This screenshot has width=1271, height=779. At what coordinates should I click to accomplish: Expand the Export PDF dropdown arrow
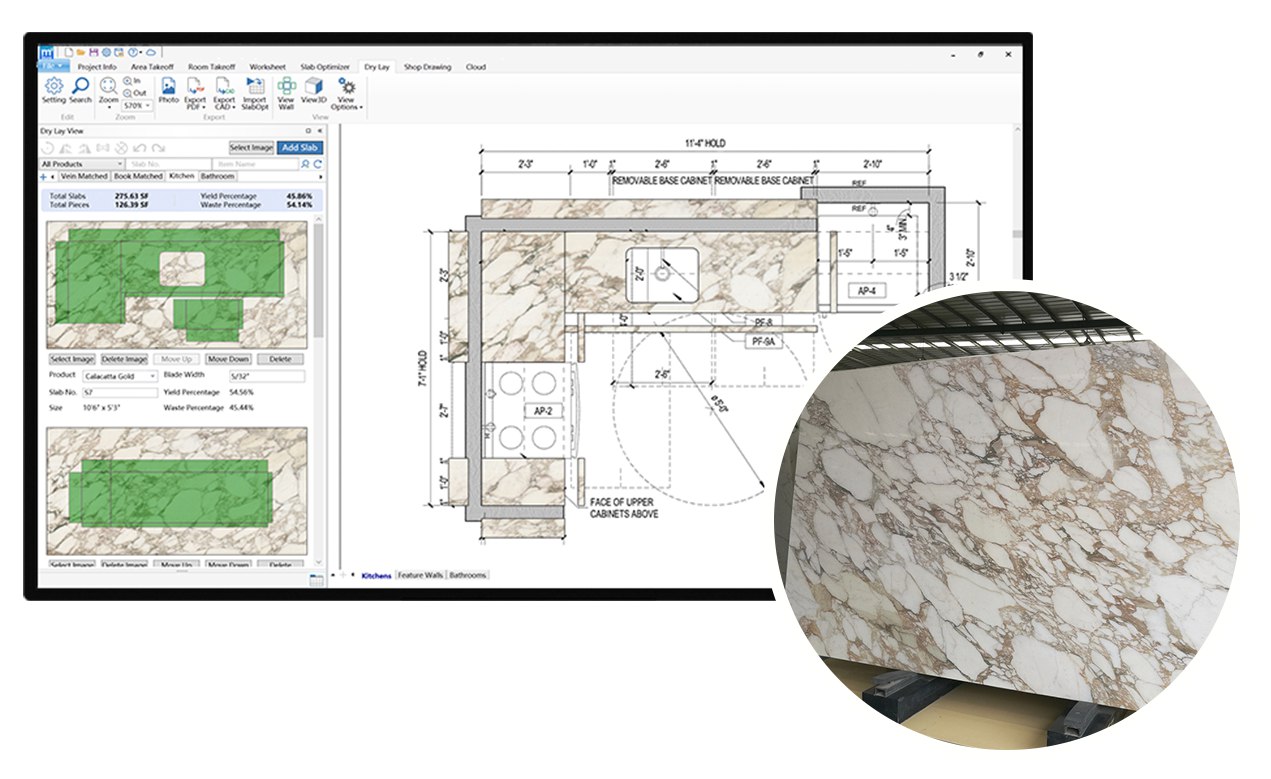pos(203,106)
